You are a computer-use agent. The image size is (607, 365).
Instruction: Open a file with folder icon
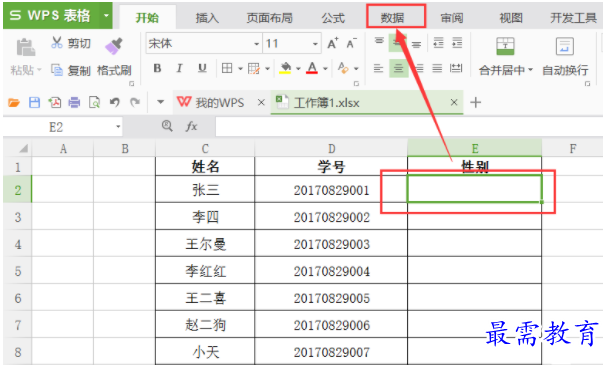(x=14, y=103)
